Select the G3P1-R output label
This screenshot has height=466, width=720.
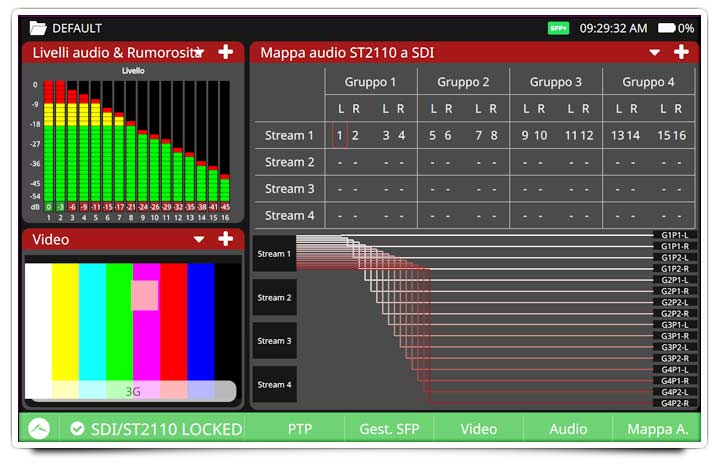coord(675,336)
